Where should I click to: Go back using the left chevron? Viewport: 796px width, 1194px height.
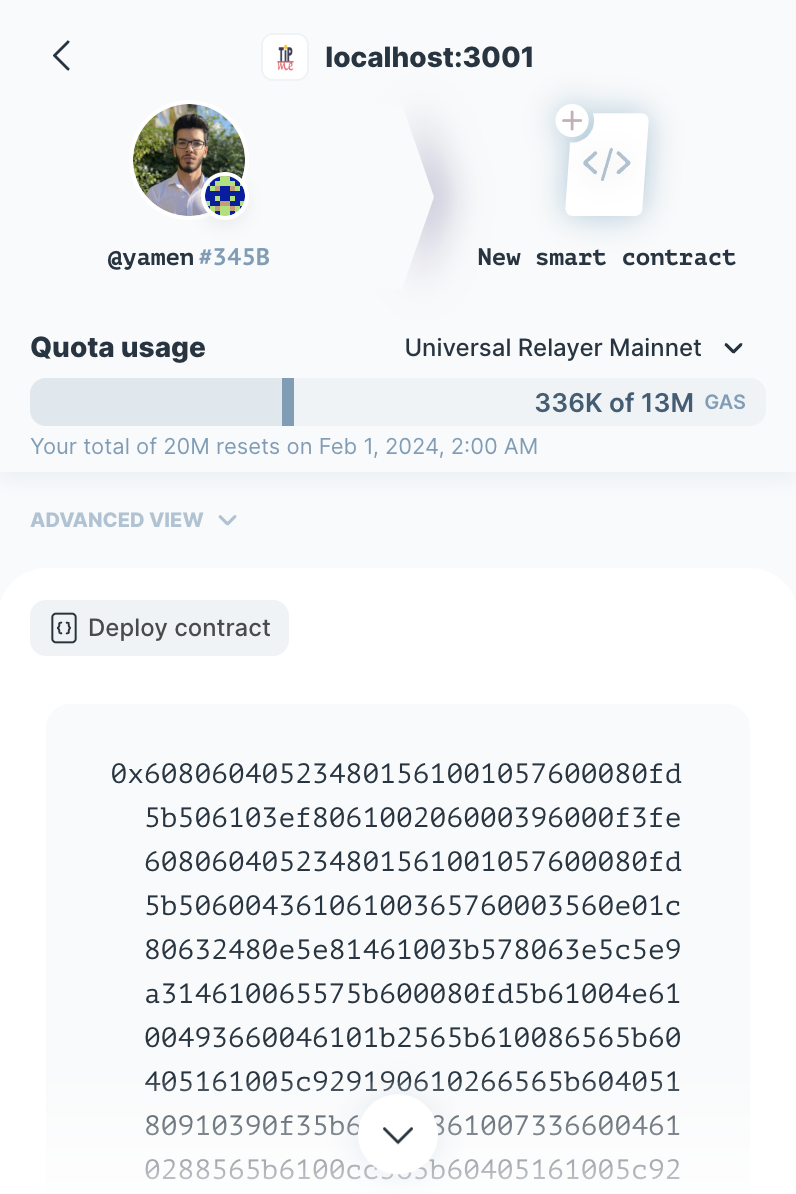(62, 56)
